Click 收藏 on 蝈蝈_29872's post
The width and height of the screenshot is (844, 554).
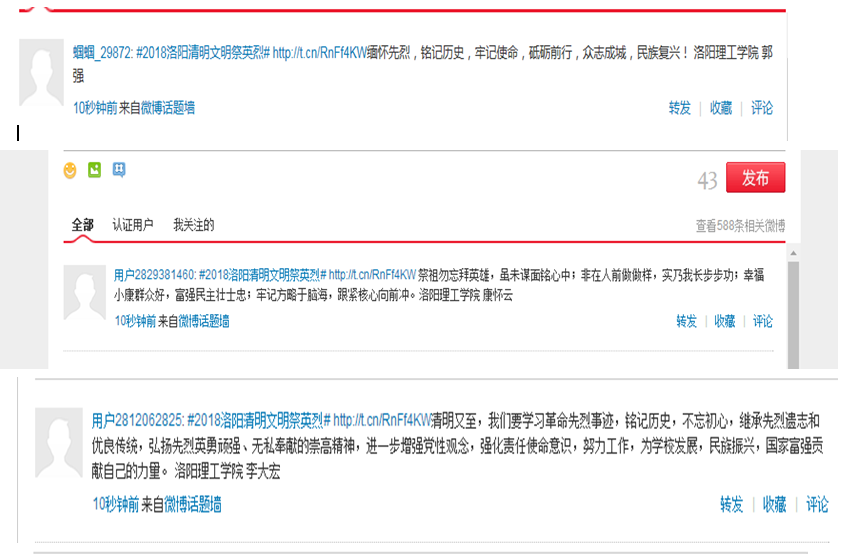721,108
